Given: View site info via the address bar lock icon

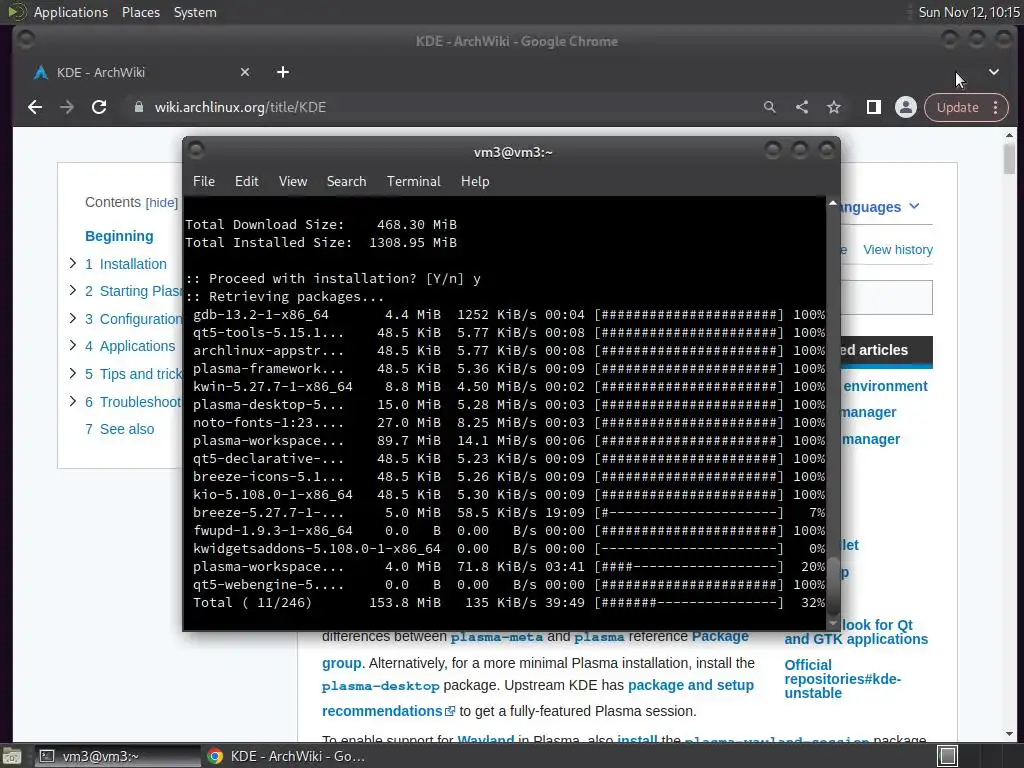Looking at the screenshot, I should click(138, 107).
